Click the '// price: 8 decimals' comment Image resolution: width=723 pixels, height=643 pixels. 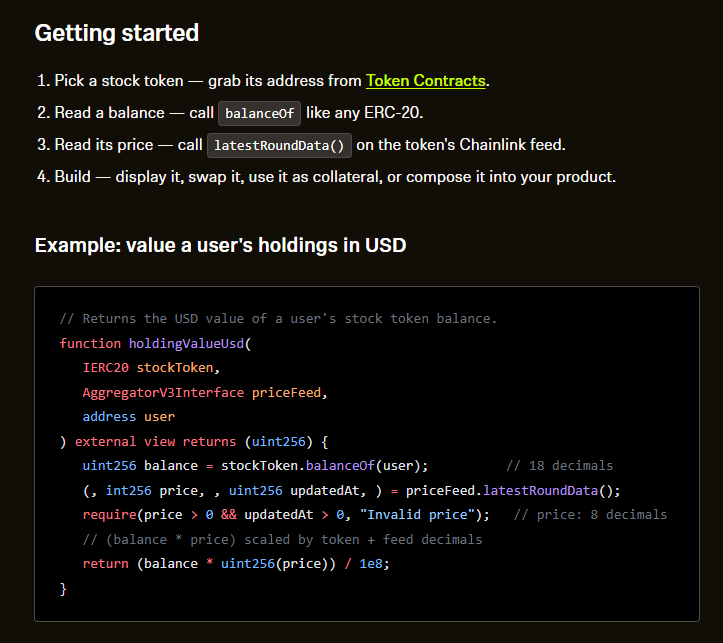tap(590, 514)
